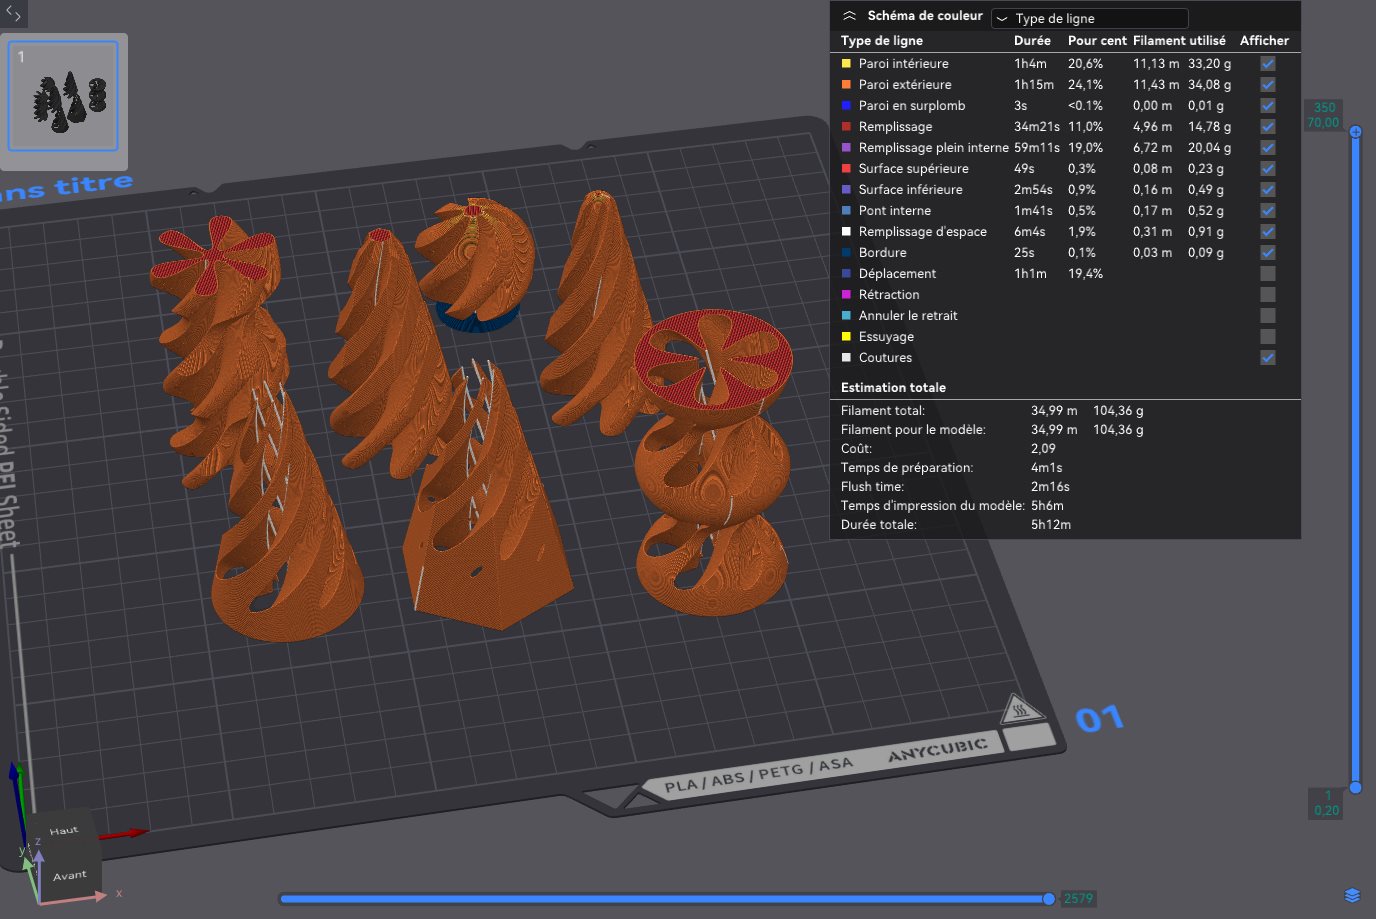
Task: Toggle the Coutures visibility checkbox
Action: coord(1268,358)
